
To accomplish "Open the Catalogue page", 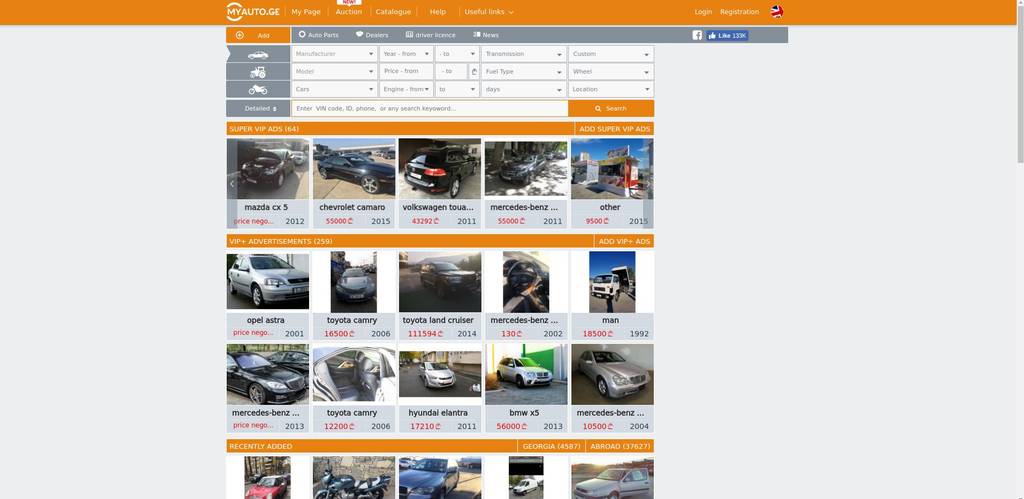I will (x=393, y=12).
